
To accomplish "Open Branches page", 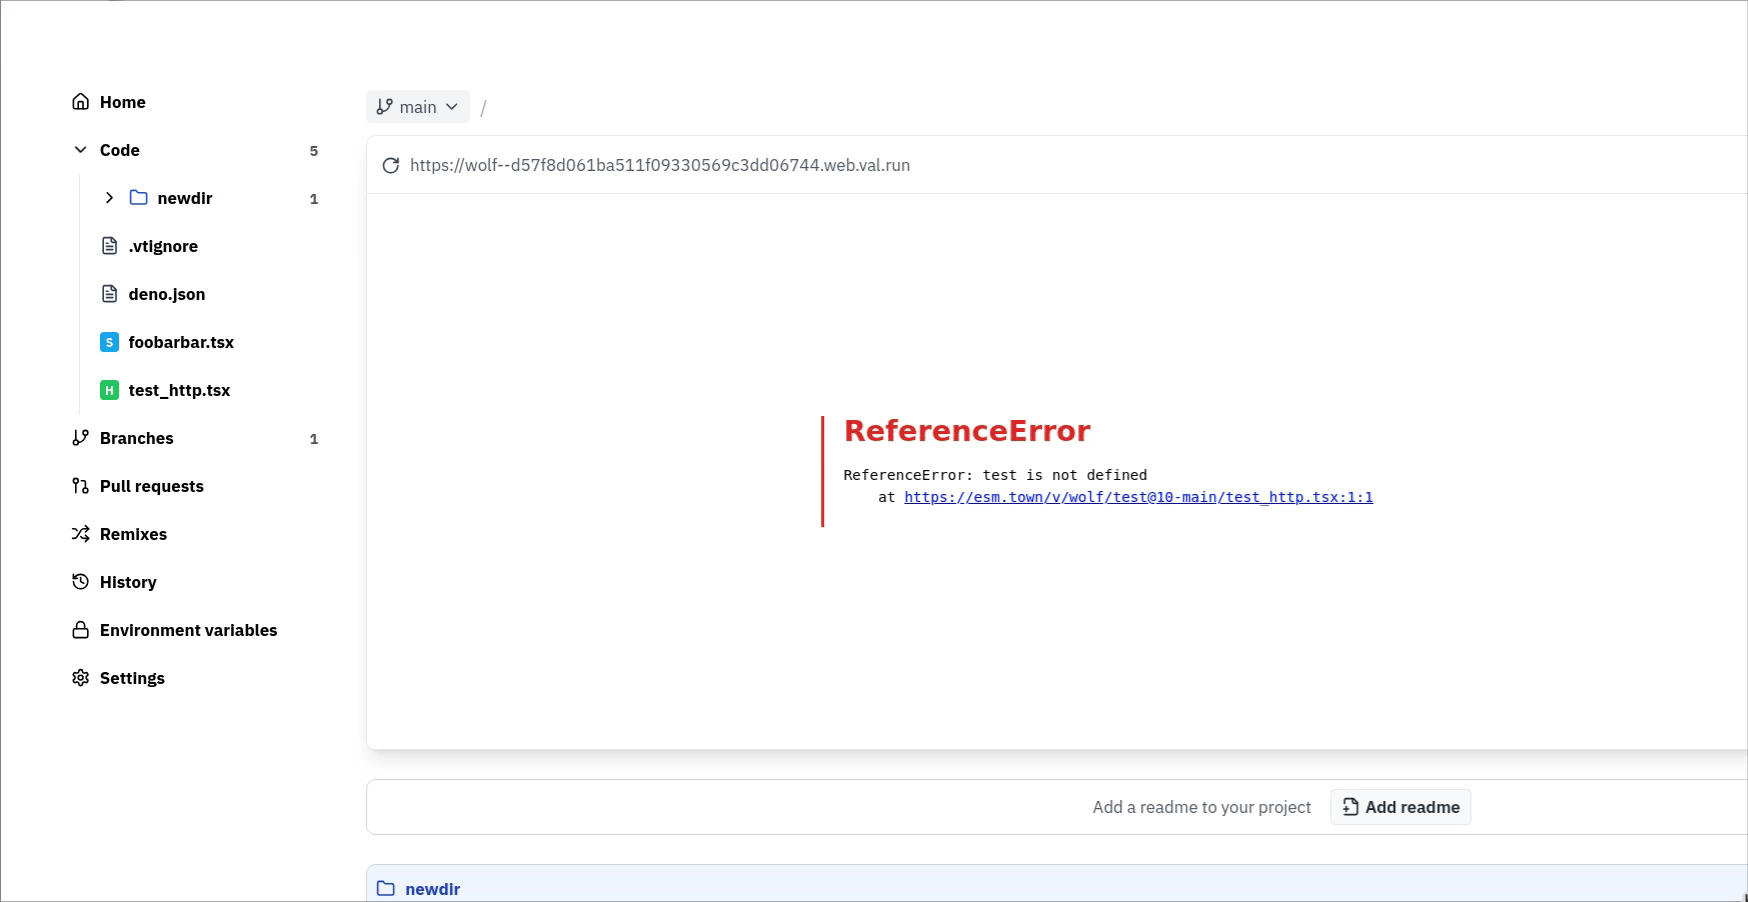I will pos(137,438).
